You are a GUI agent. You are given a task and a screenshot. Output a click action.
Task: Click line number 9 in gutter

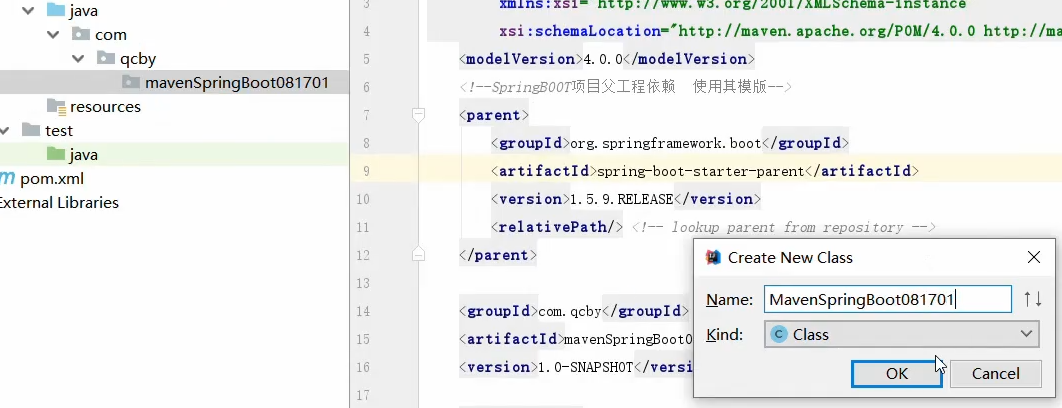[x=366, y=171]
